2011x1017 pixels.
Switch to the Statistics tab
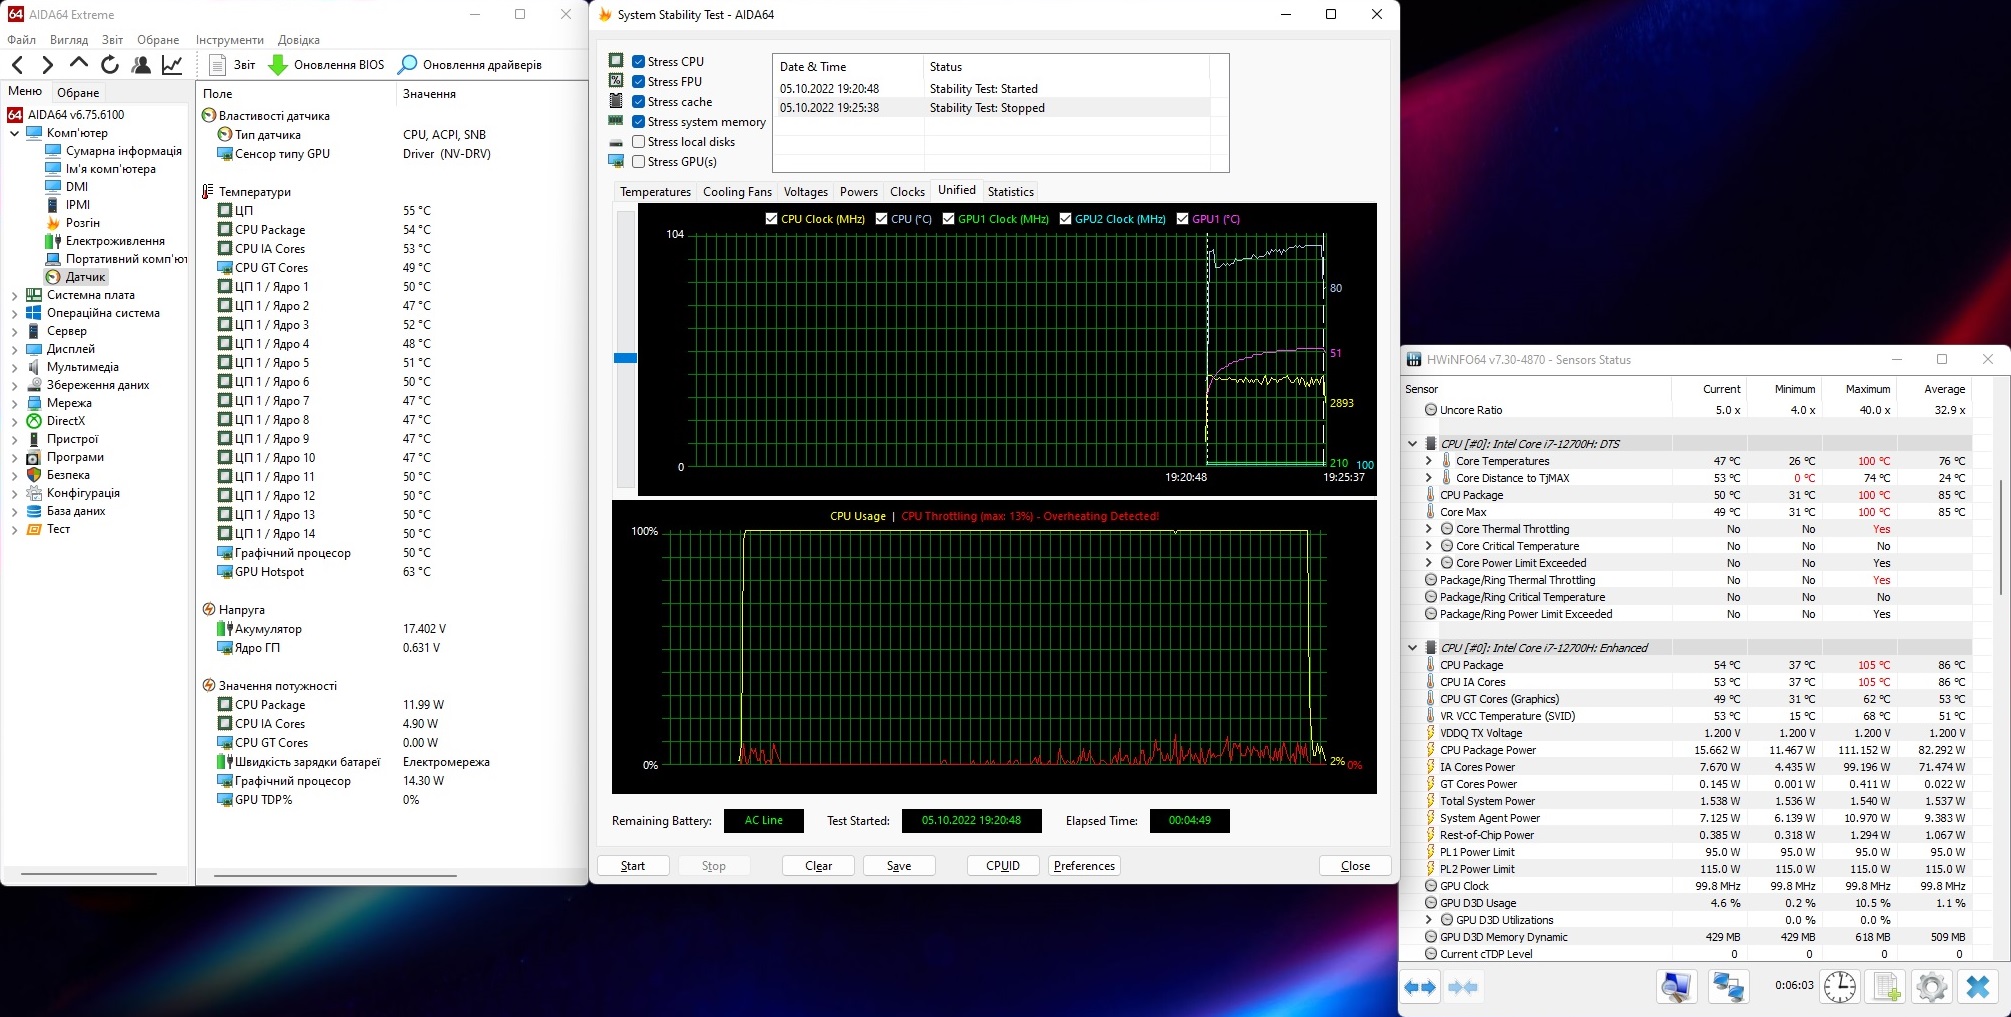pos(1011,191)
